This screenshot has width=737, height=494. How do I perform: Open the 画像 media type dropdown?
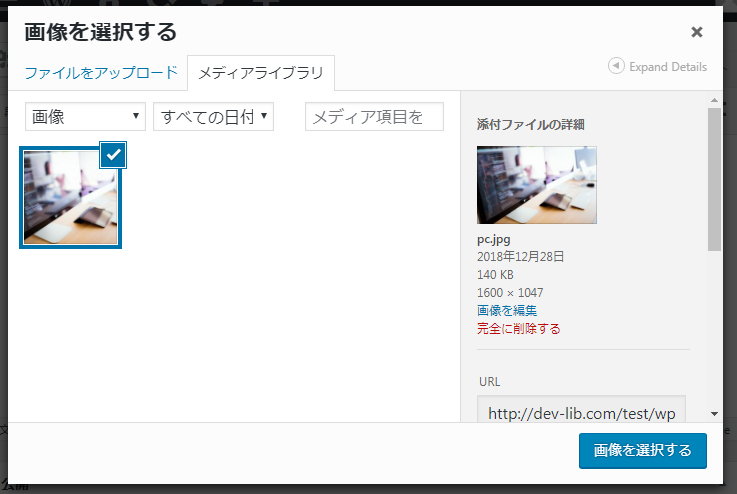point(85,117)
